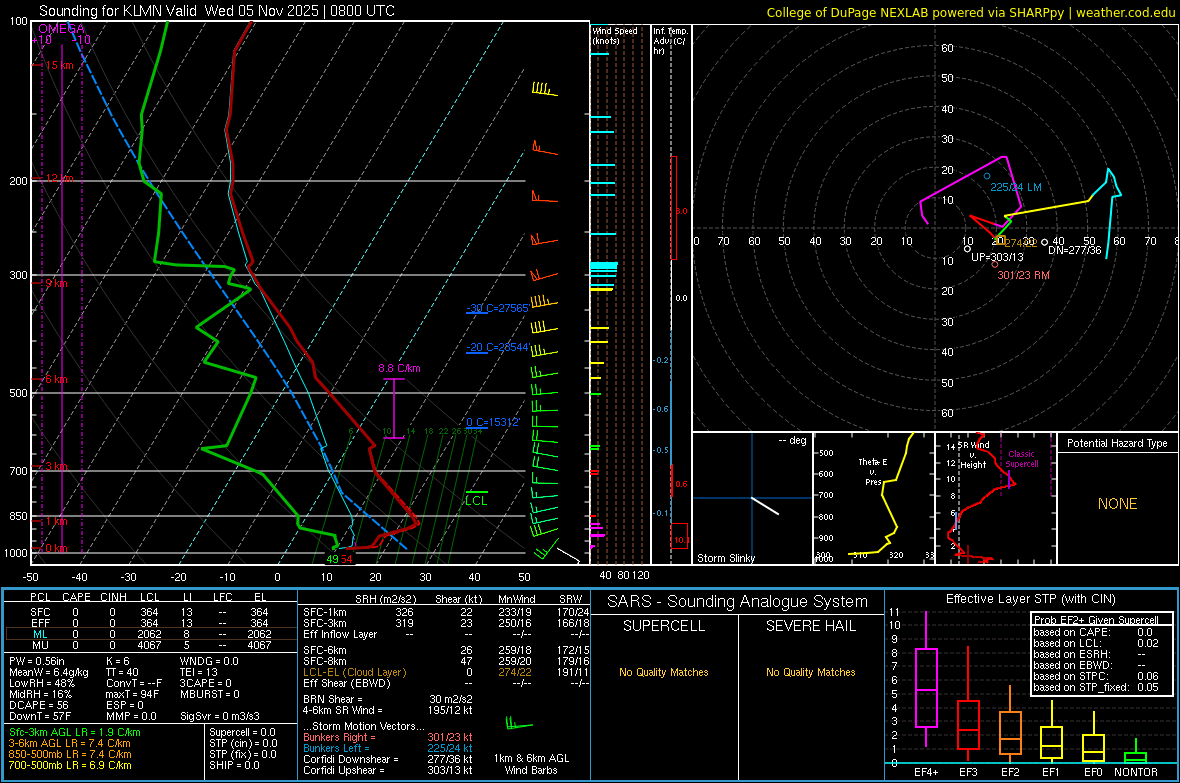1180x783 pixels.
Task: Click the magenta OMEGA label
Action: 62,29
